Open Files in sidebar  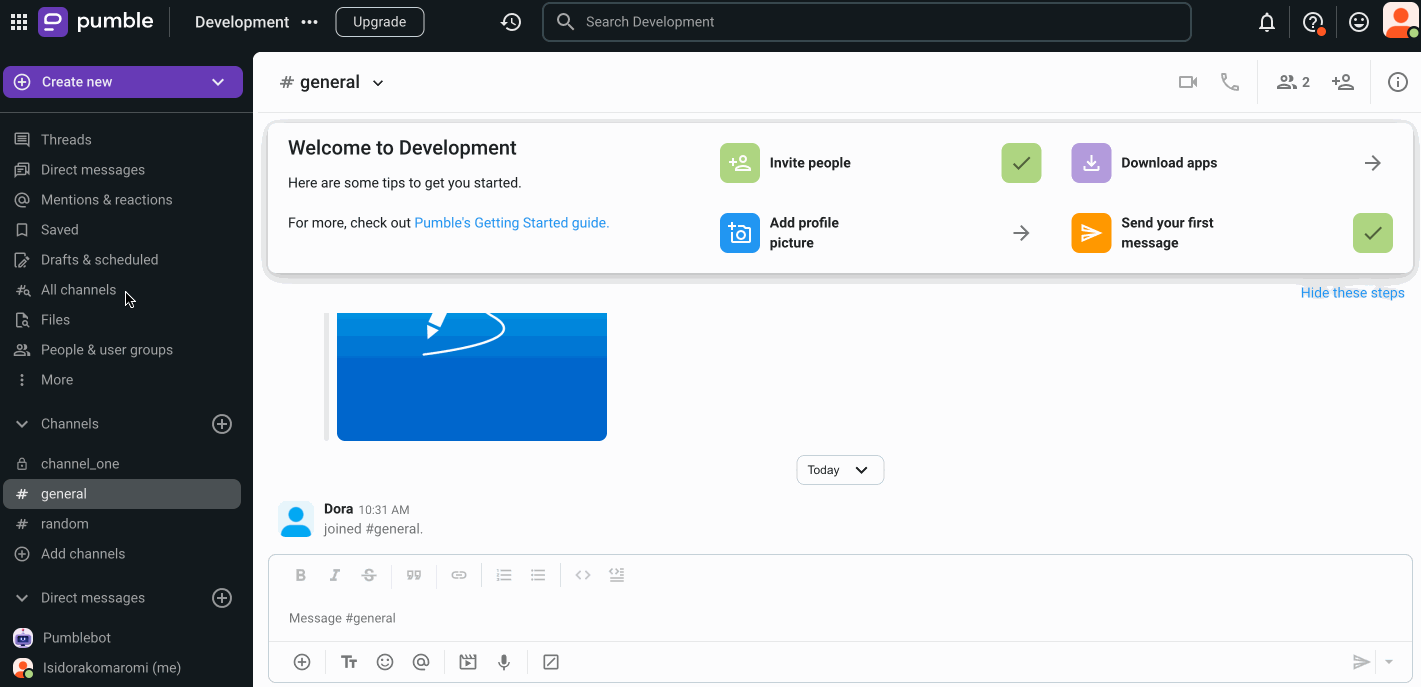pos(55,320)
